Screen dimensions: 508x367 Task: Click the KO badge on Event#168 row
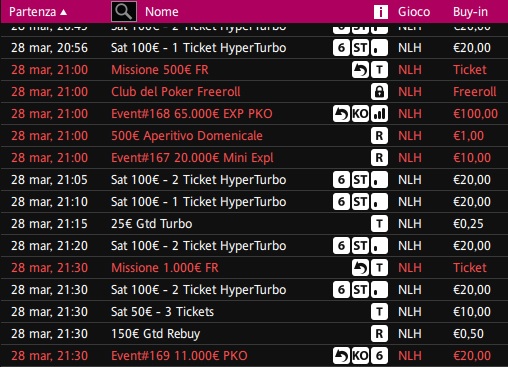[360, 114]
